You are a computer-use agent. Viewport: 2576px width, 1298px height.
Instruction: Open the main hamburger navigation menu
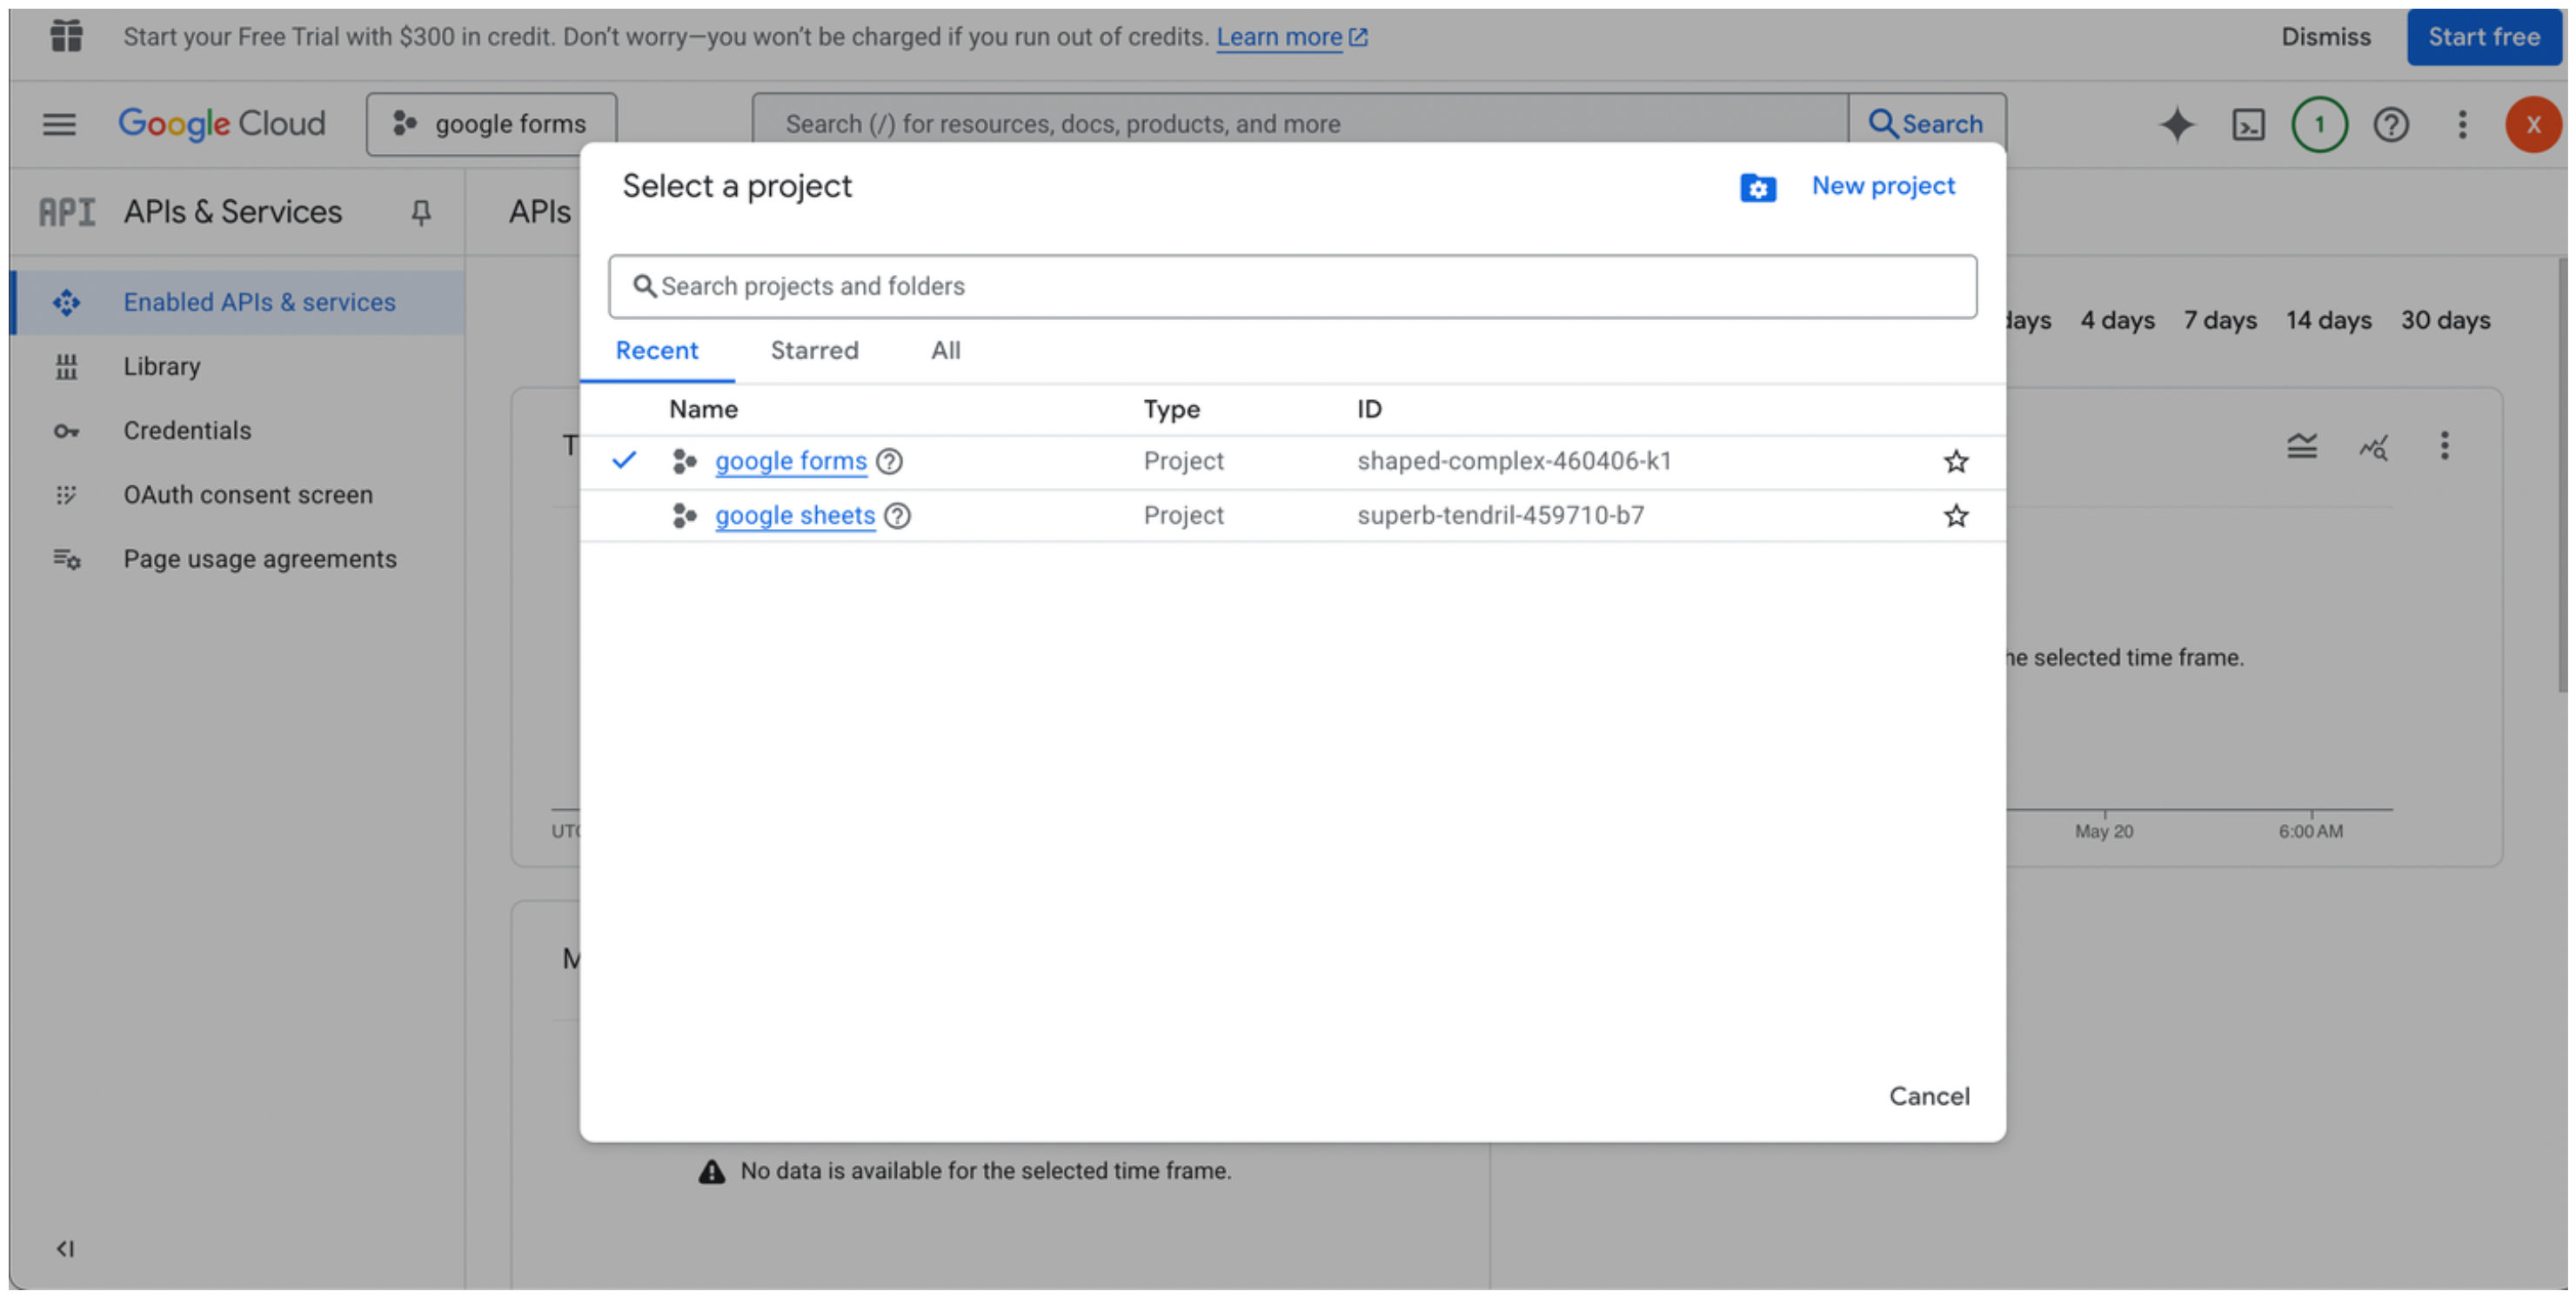click(59, 124)
